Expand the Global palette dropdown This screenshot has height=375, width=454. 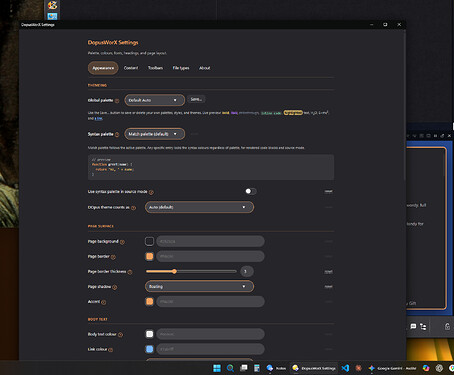(155, 100)
